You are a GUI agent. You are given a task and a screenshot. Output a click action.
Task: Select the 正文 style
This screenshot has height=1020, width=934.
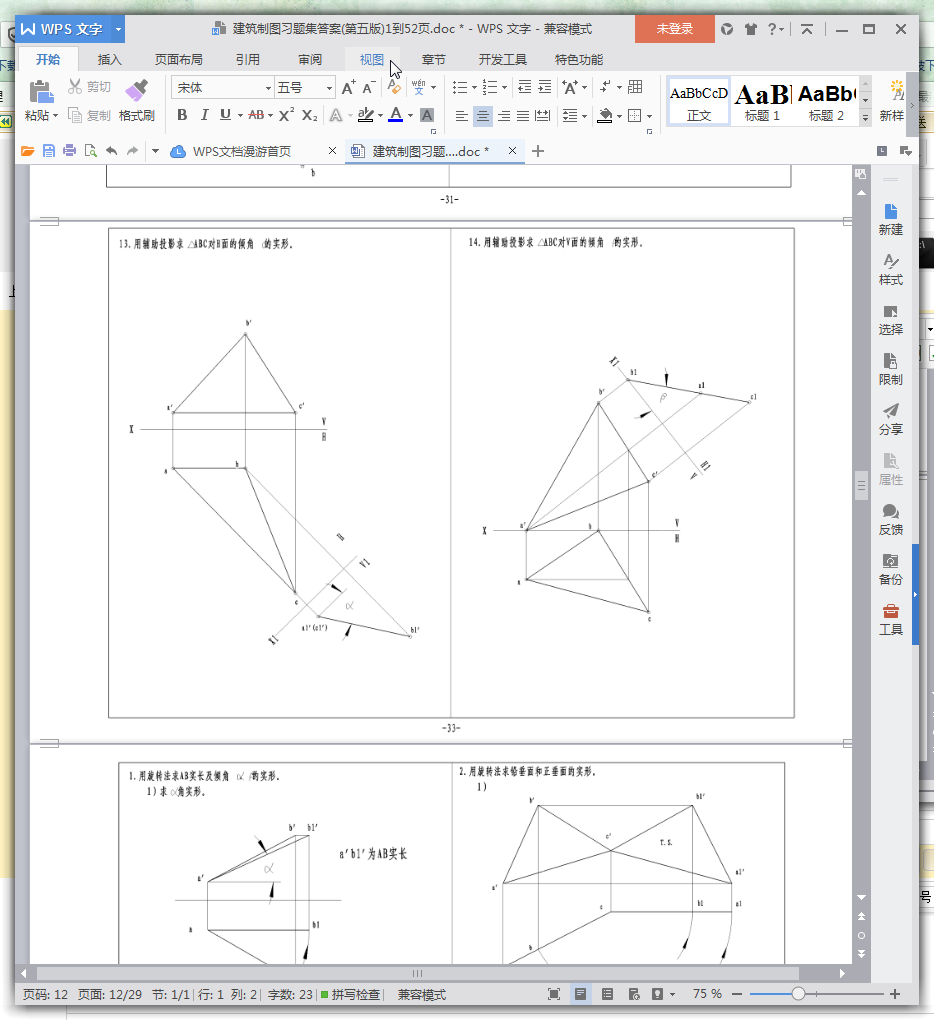[x=699, y=102]
